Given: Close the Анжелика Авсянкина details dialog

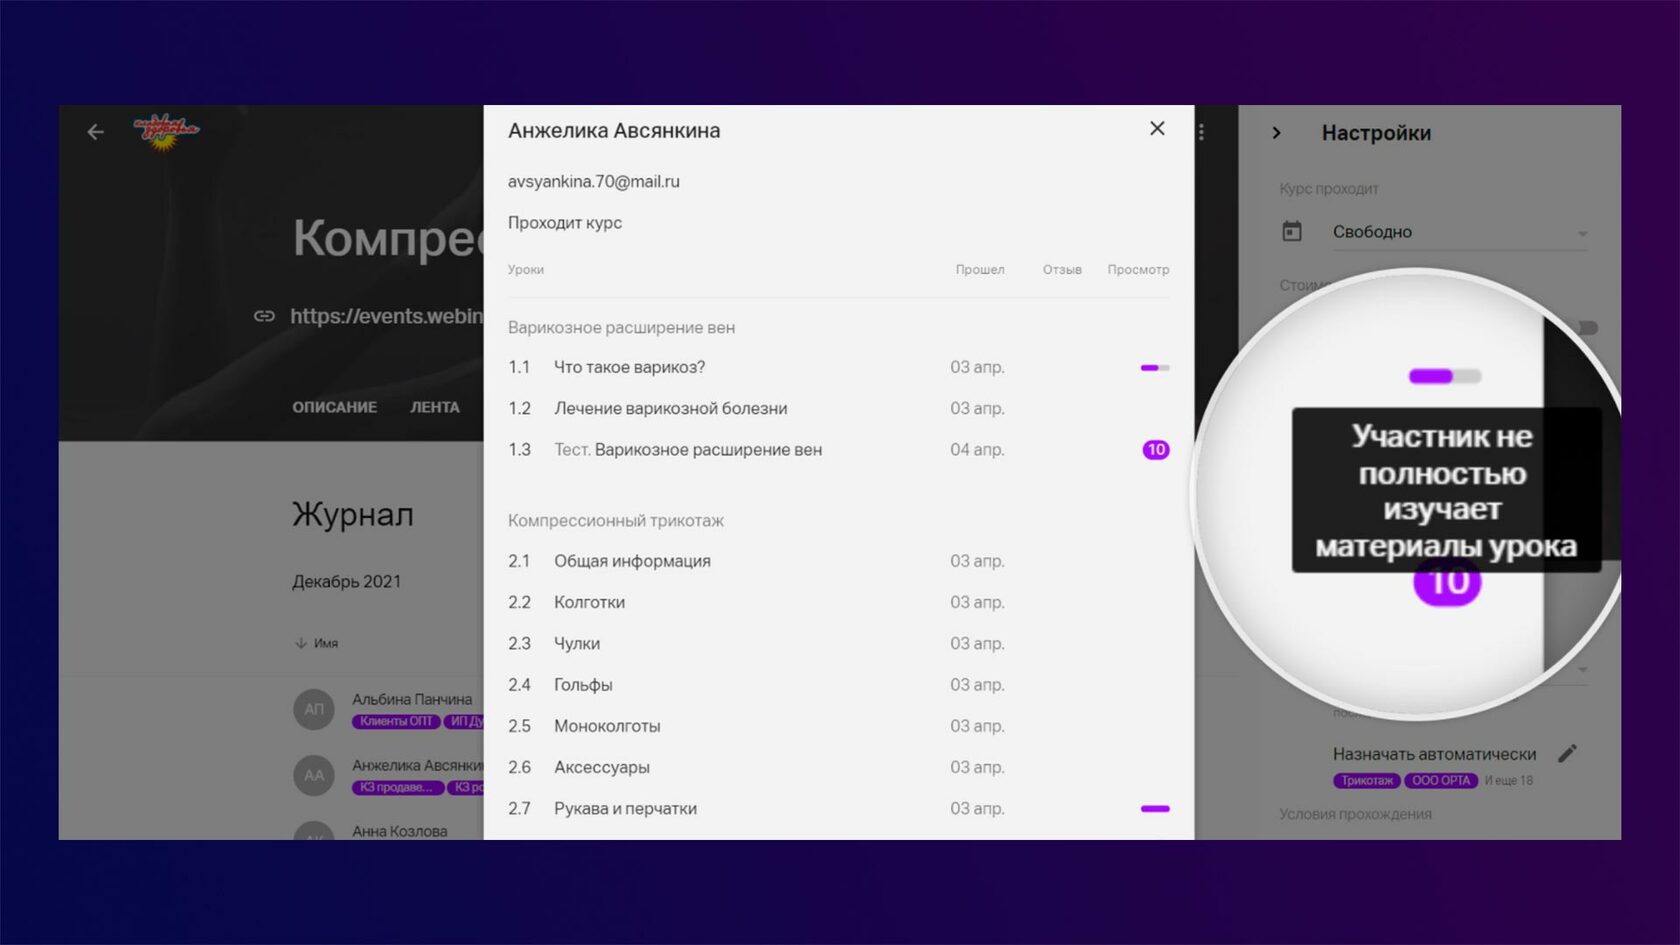Looking at the screenshot, I should 1157,129.
